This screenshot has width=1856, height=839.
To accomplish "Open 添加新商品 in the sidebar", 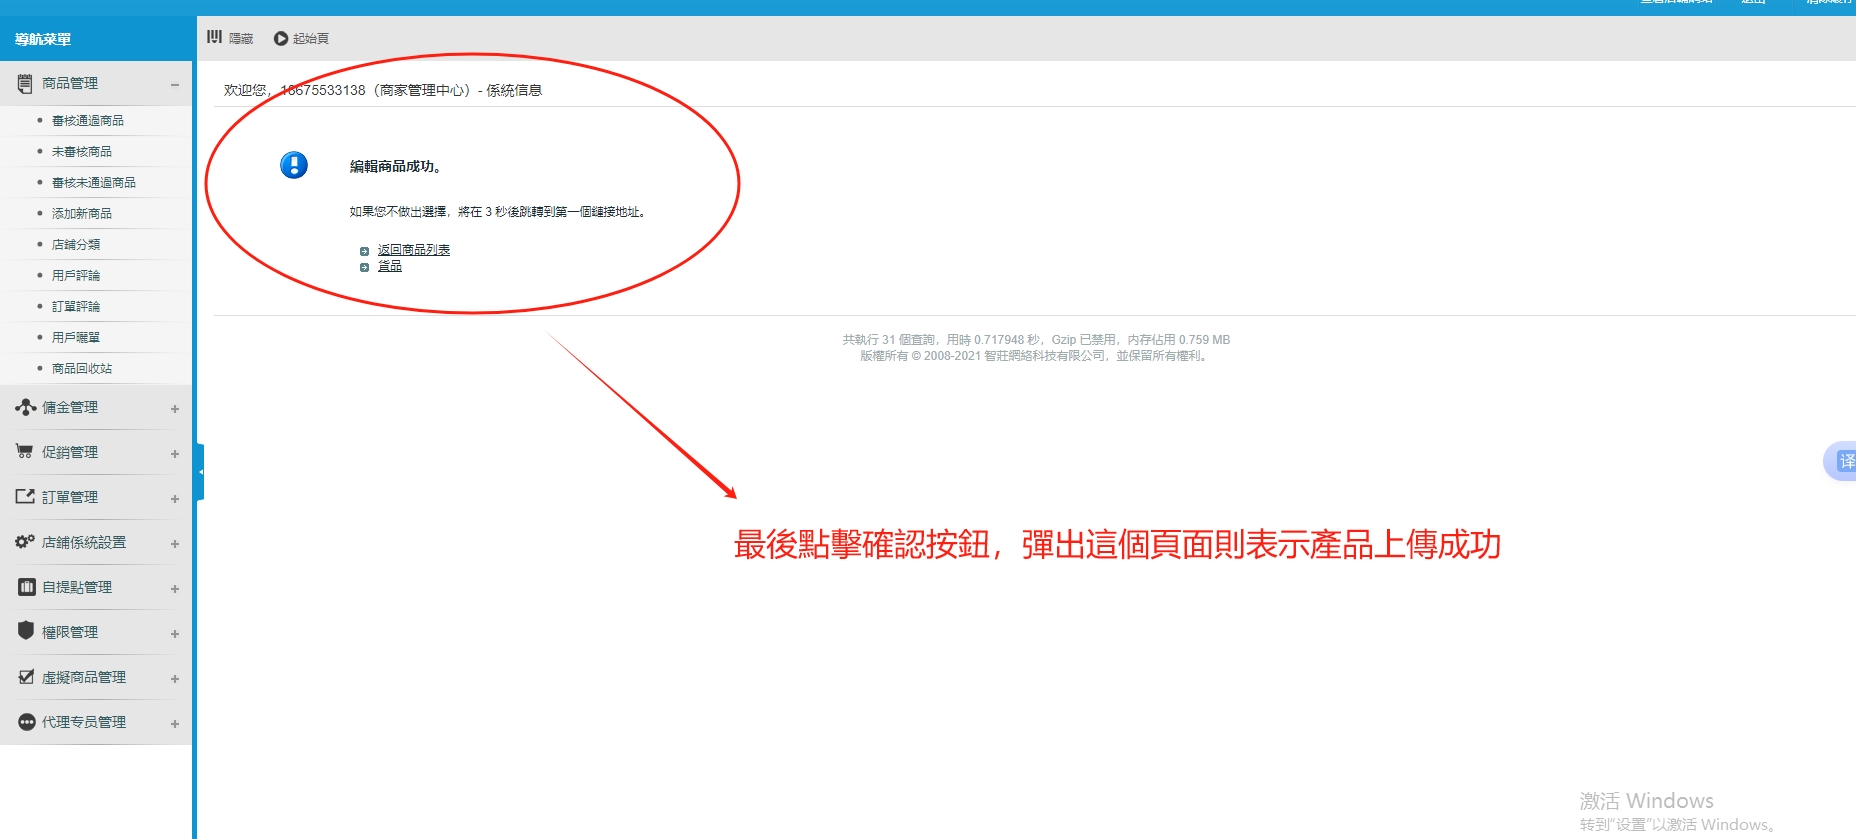I will (x=82, y=214).
